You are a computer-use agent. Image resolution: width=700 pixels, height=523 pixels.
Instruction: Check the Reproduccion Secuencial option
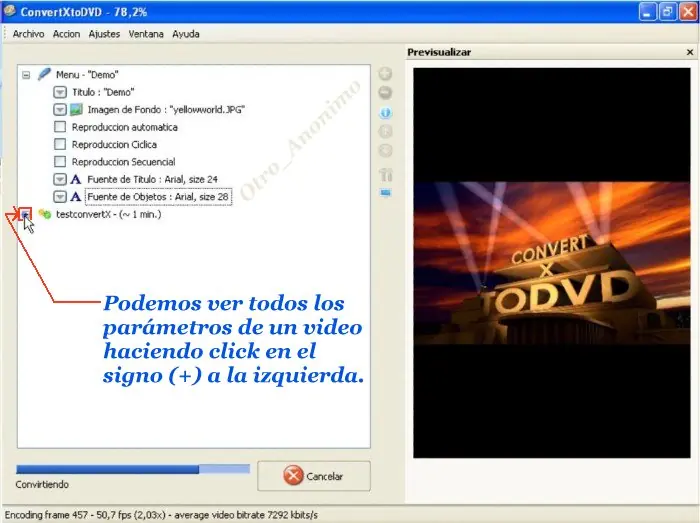tap(60, 162)
